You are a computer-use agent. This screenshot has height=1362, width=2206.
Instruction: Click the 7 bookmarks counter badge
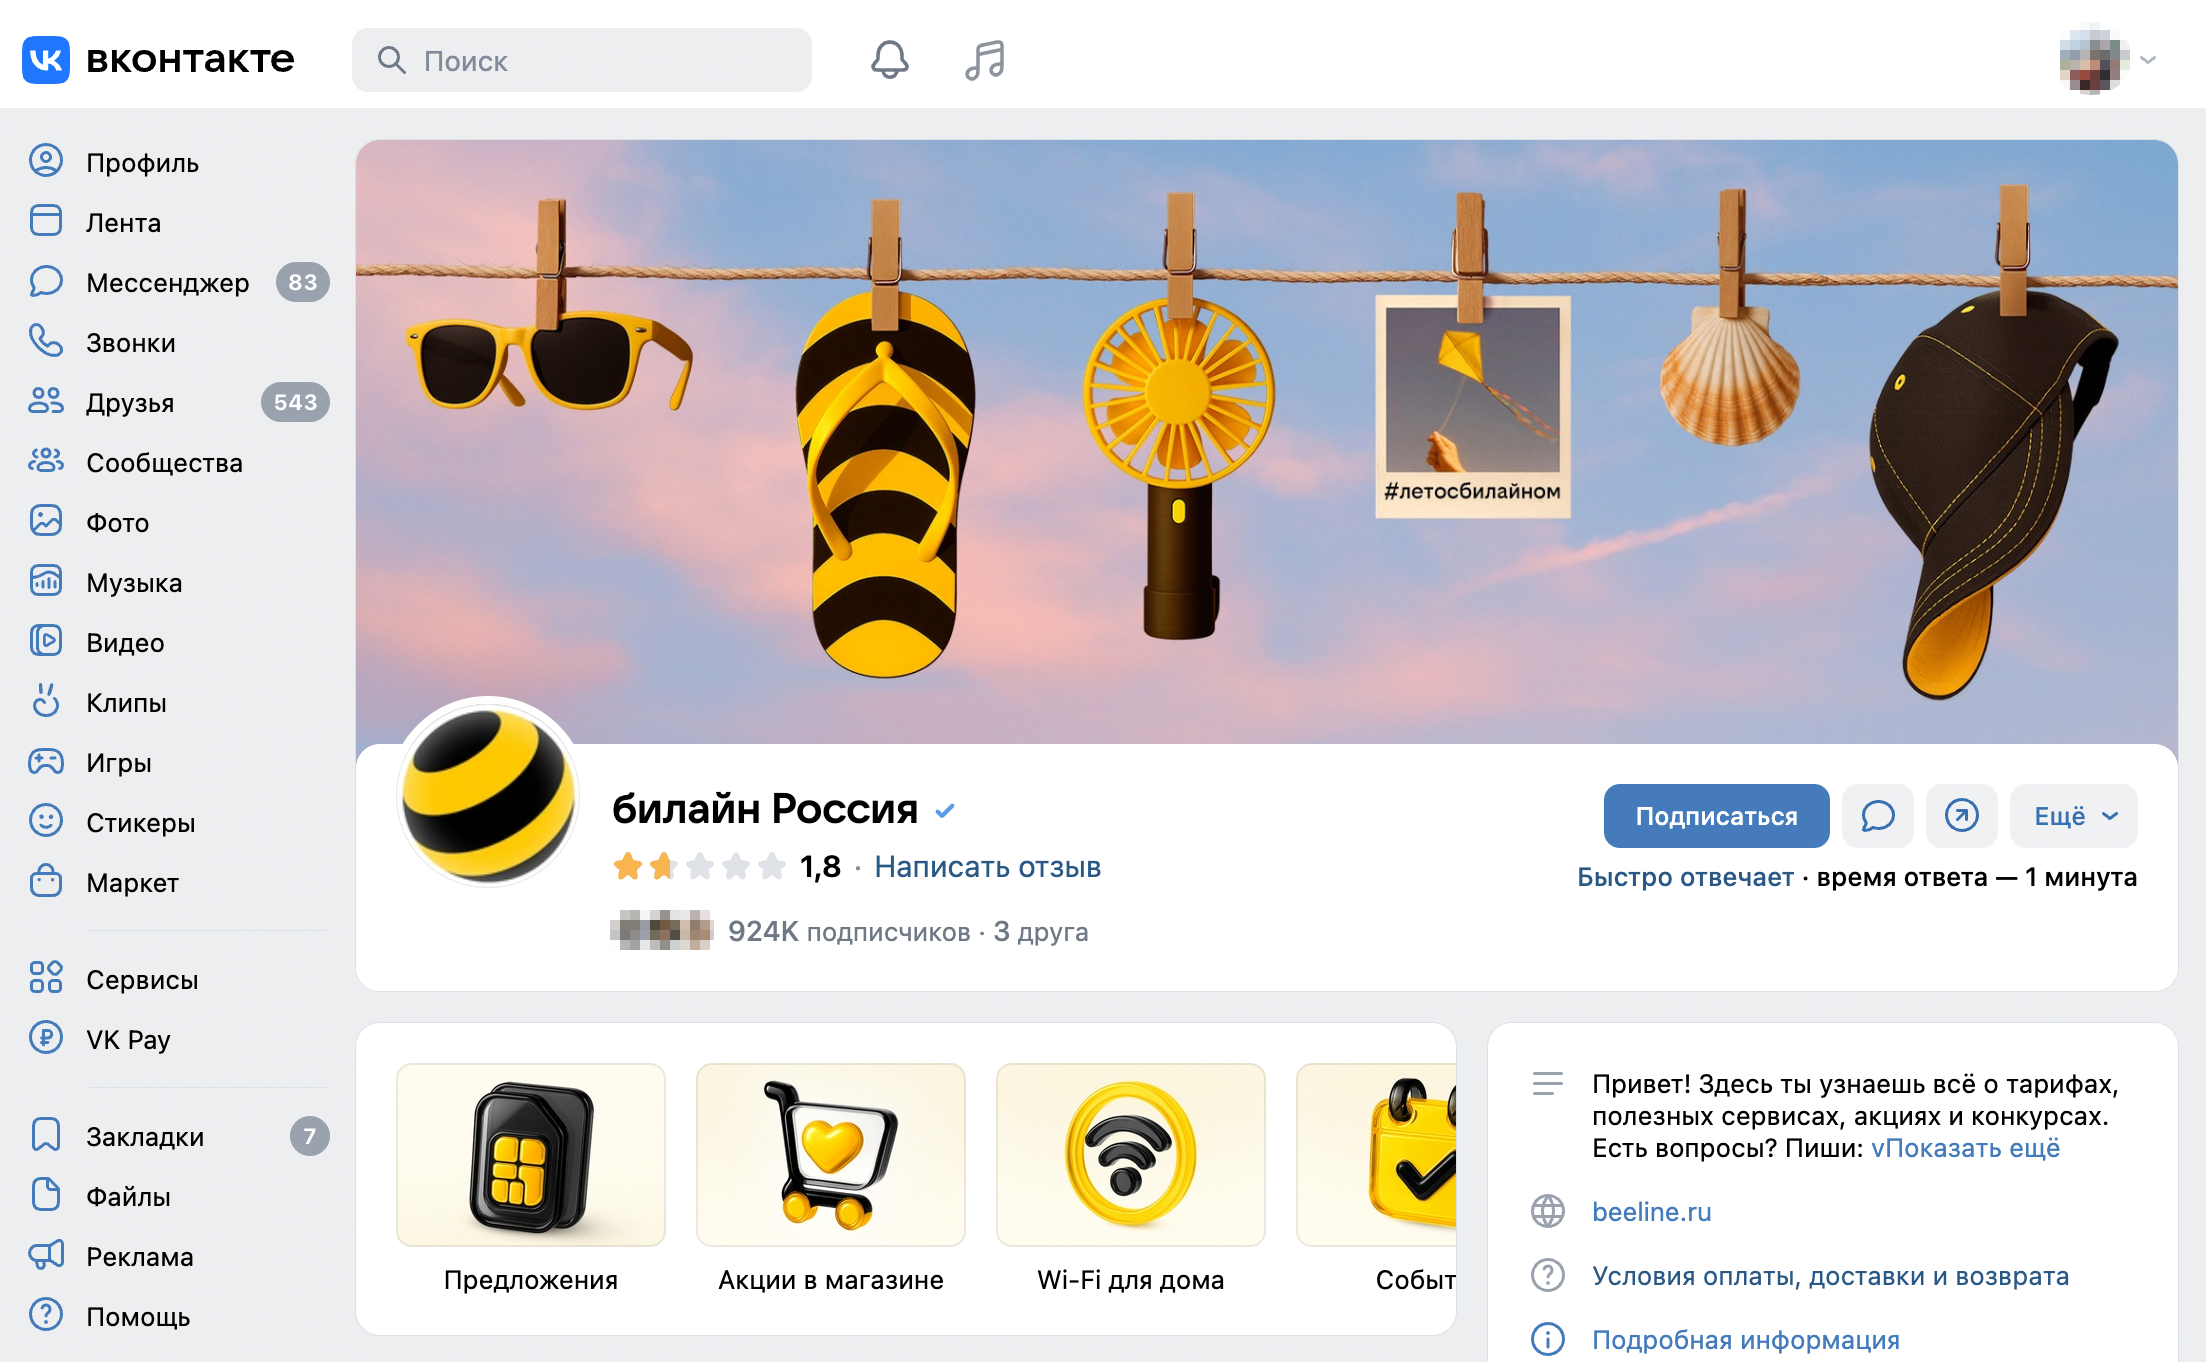tap(310, 1136)
